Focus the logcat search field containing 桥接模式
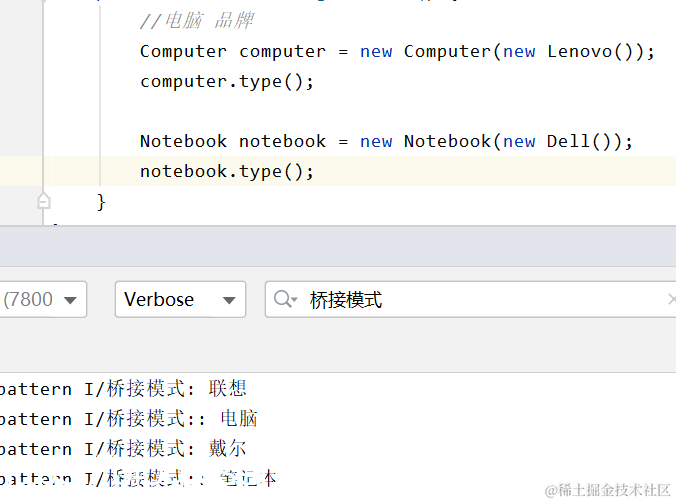 coord(471,300)
